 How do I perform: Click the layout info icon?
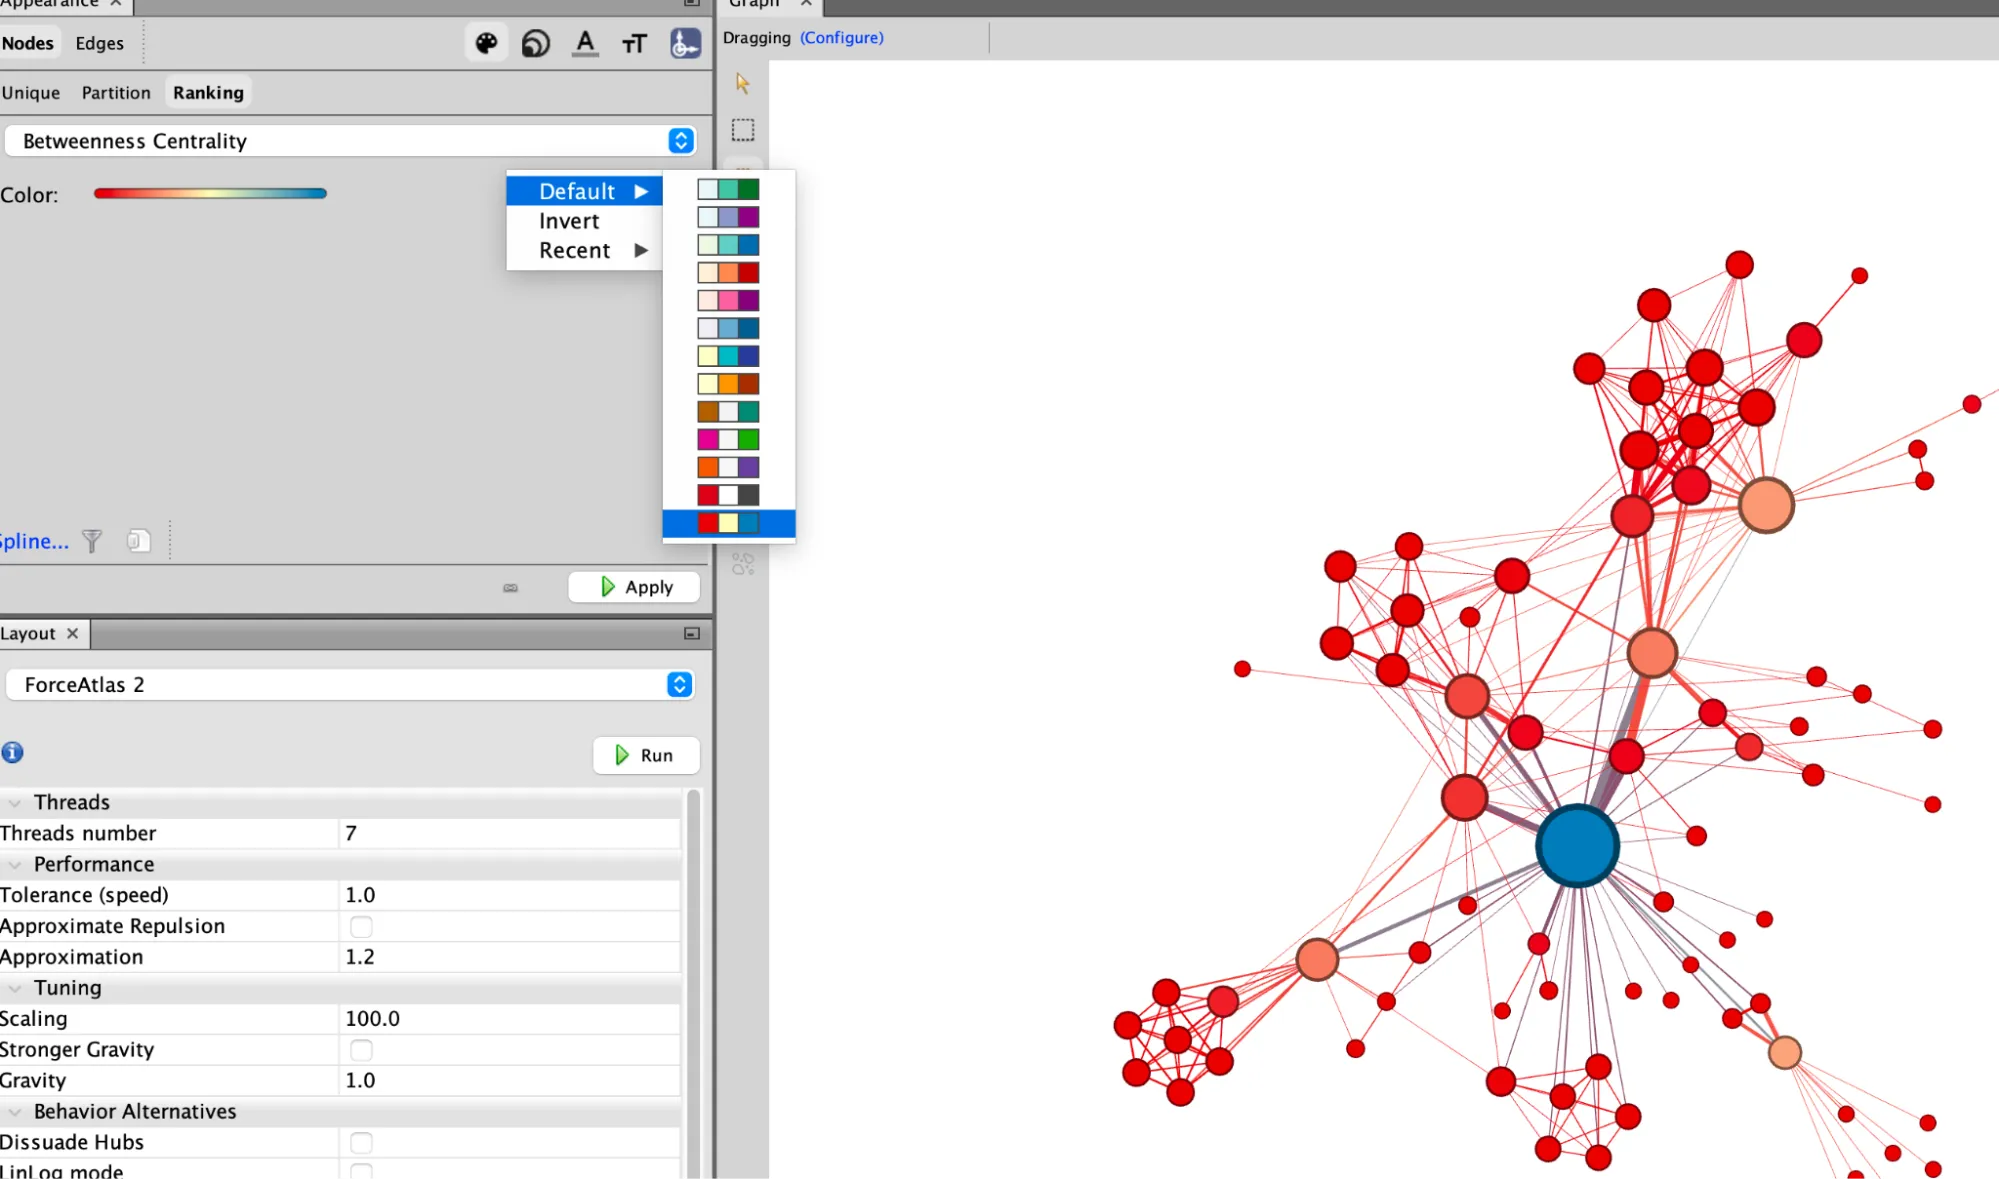click(x=13, y=753)
